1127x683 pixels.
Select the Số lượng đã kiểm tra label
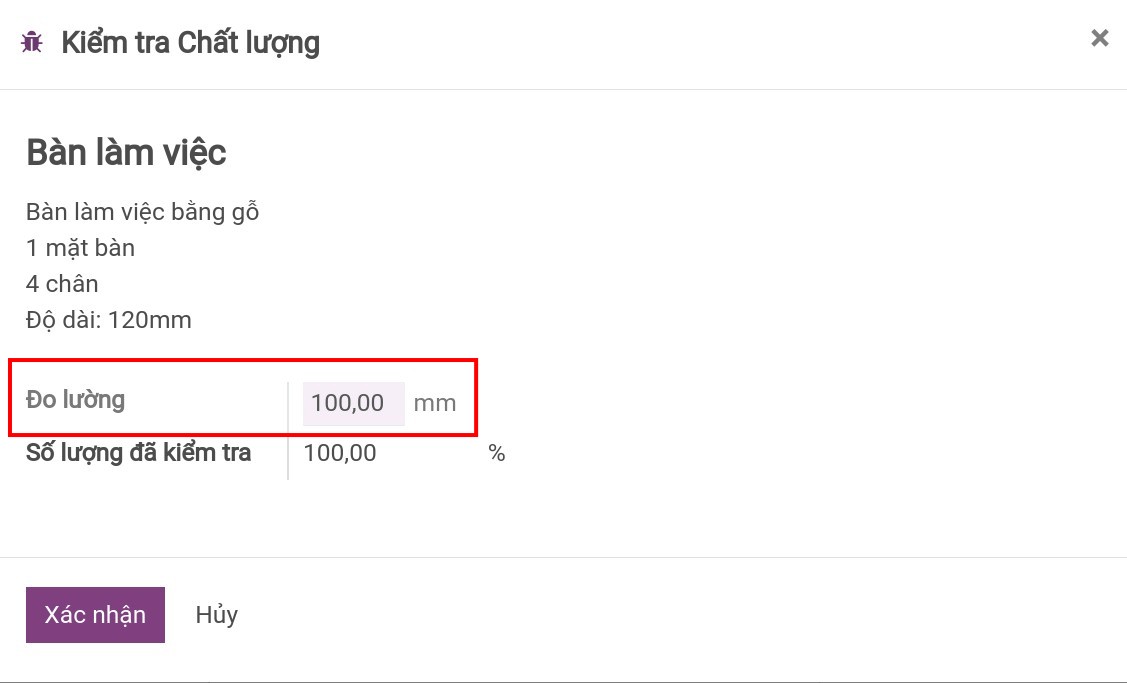pos(138,453)
